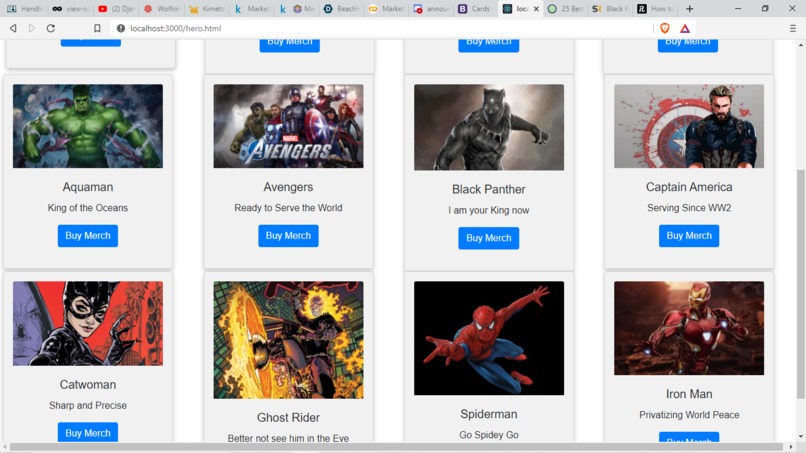Image resolution: width=806 pixels, height=453 pixels.
Task: Switch to the Black Panther search tab
Action: coord(611,9)
